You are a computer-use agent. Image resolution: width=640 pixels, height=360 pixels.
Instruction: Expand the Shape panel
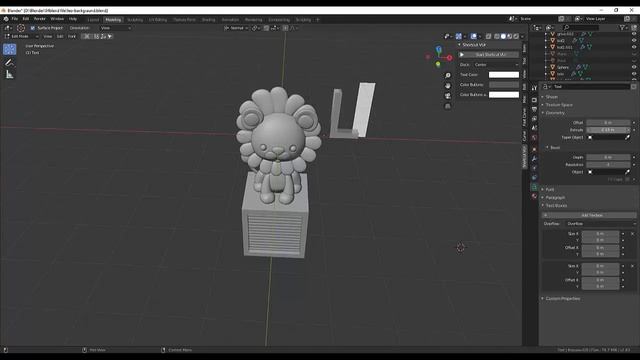tap(551, 97)
